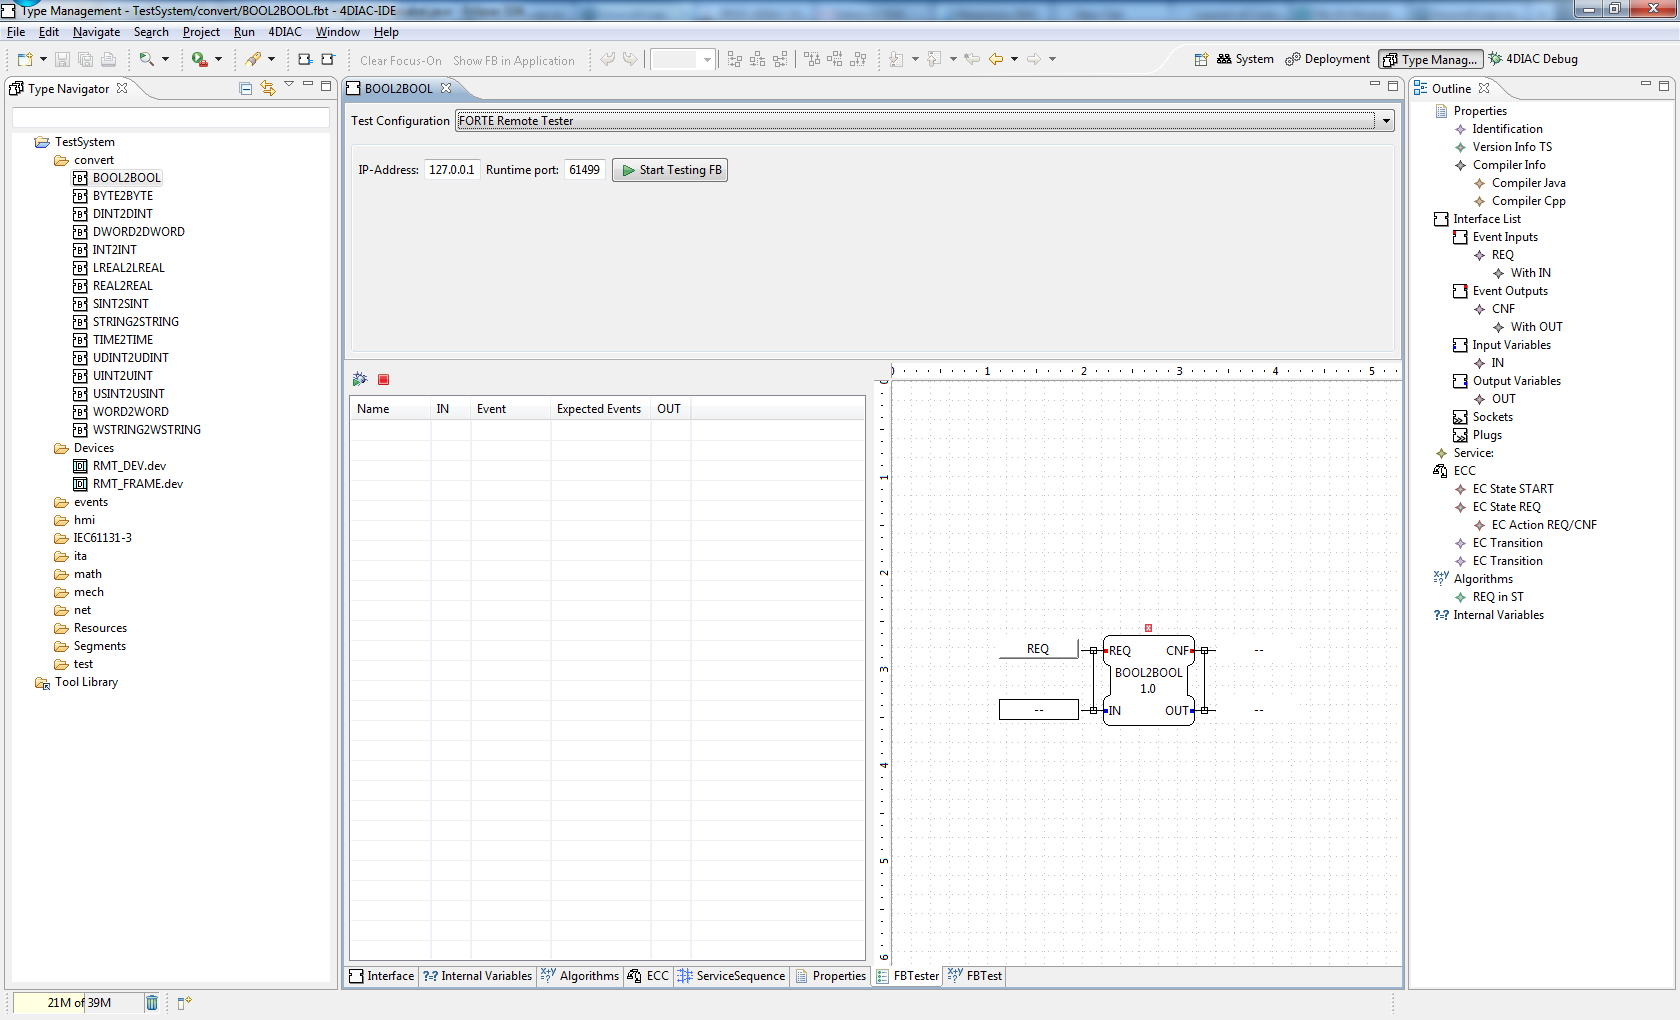Click the IN value box left of block

coord(1039,710)
